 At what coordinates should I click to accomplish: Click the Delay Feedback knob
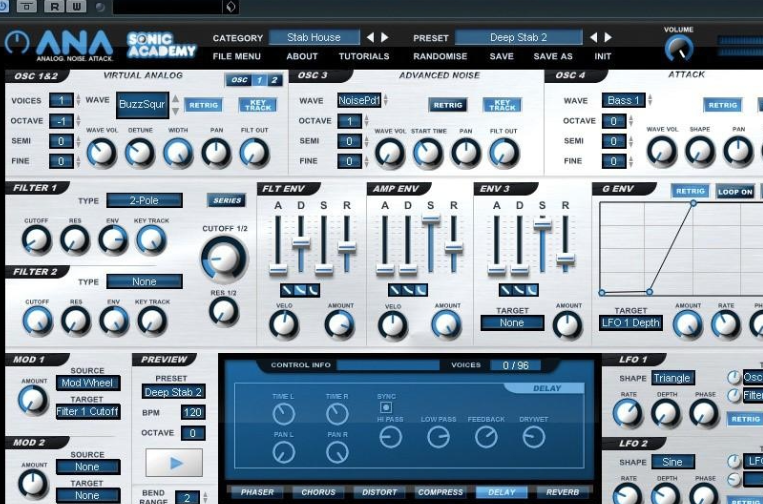pos(486,436)
